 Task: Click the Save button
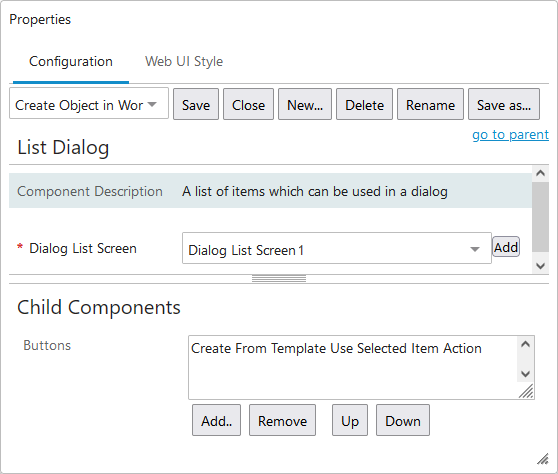point(196,105)
